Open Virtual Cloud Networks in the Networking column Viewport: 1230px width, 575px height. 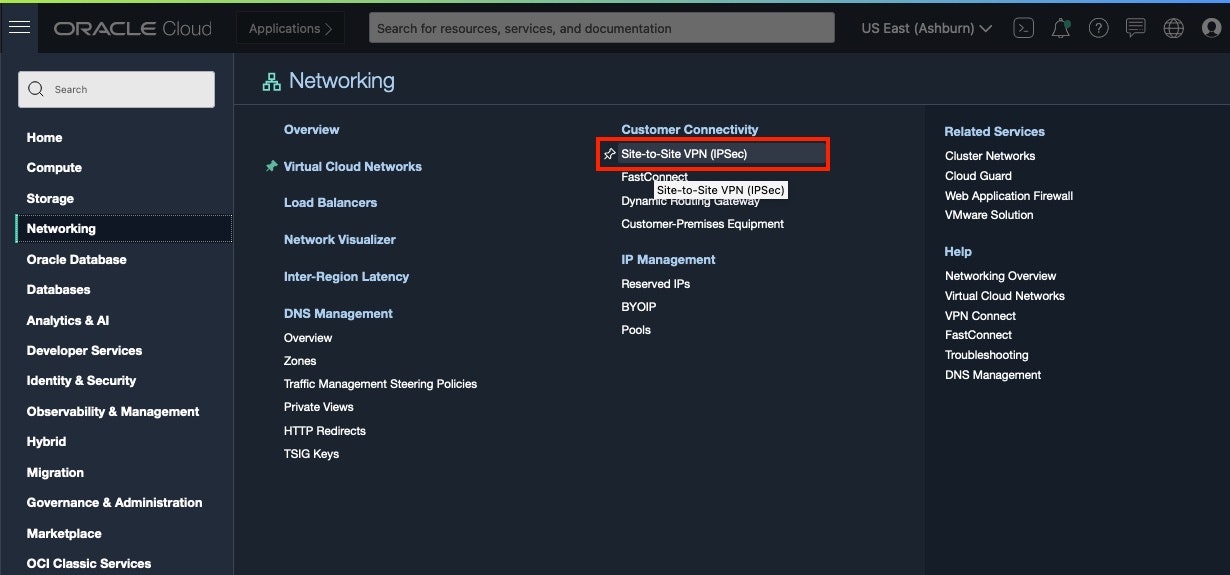(x=353, y=167)
